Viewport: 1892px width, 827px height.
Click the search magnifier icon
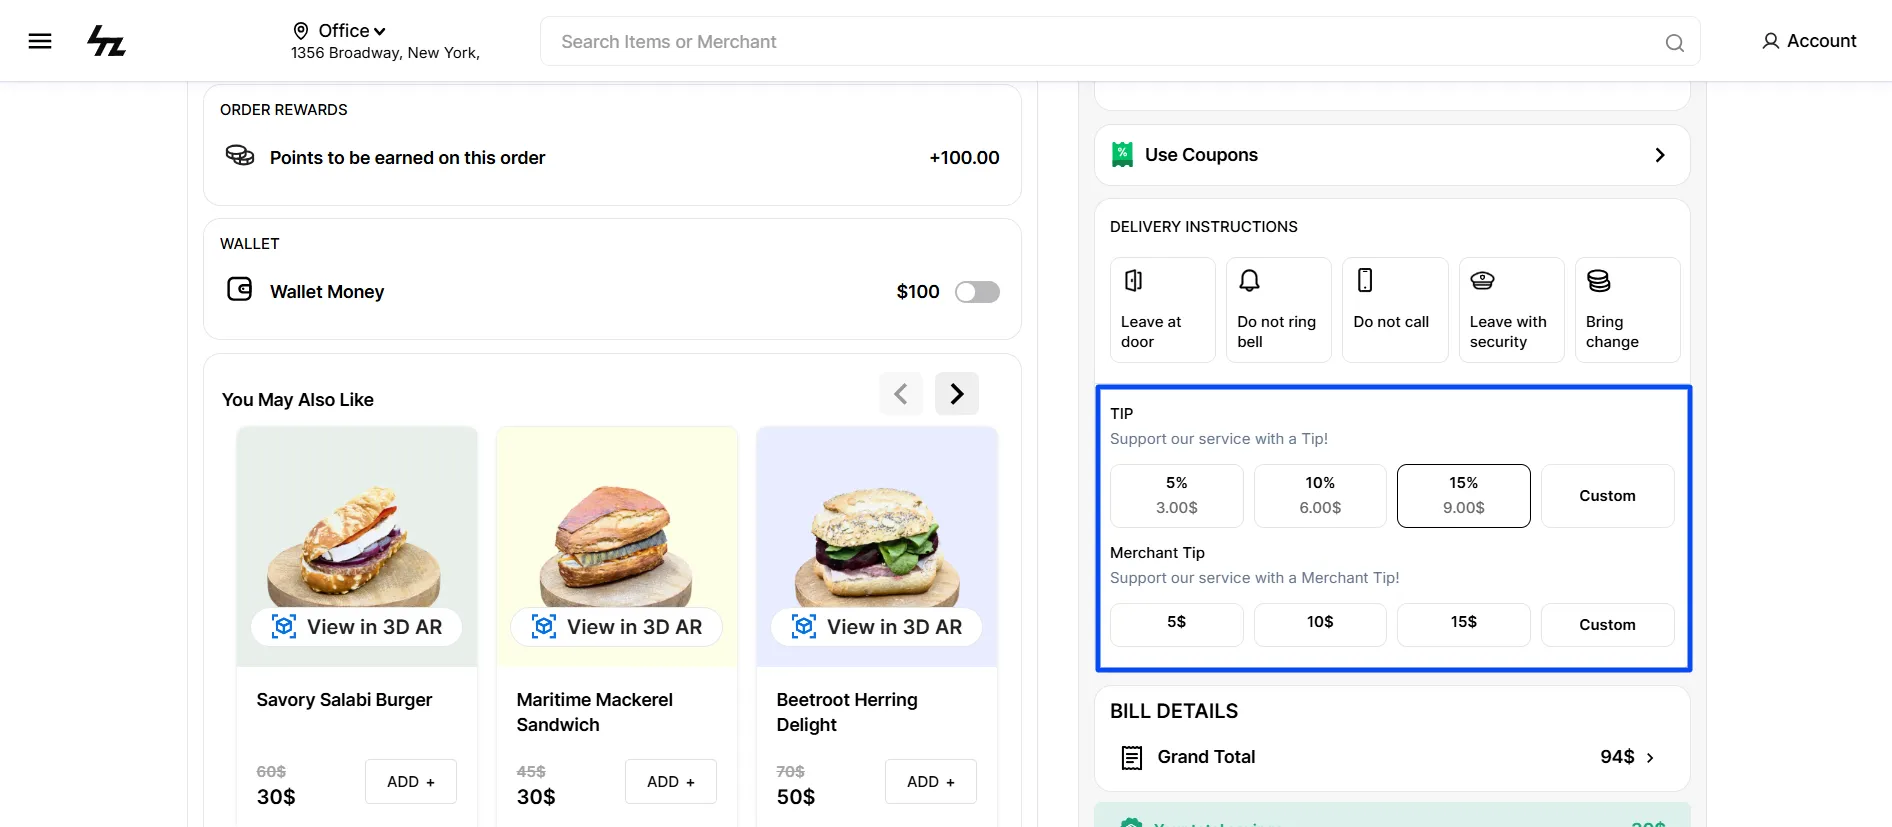1674,42
